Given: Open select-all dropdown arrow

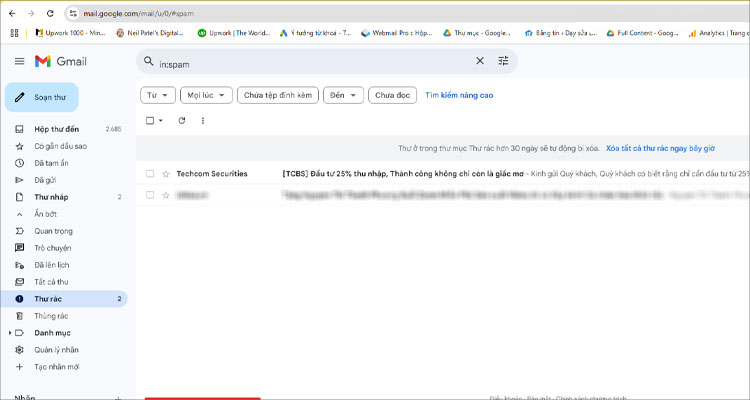Looking at the screenshot, I should 161,121.
